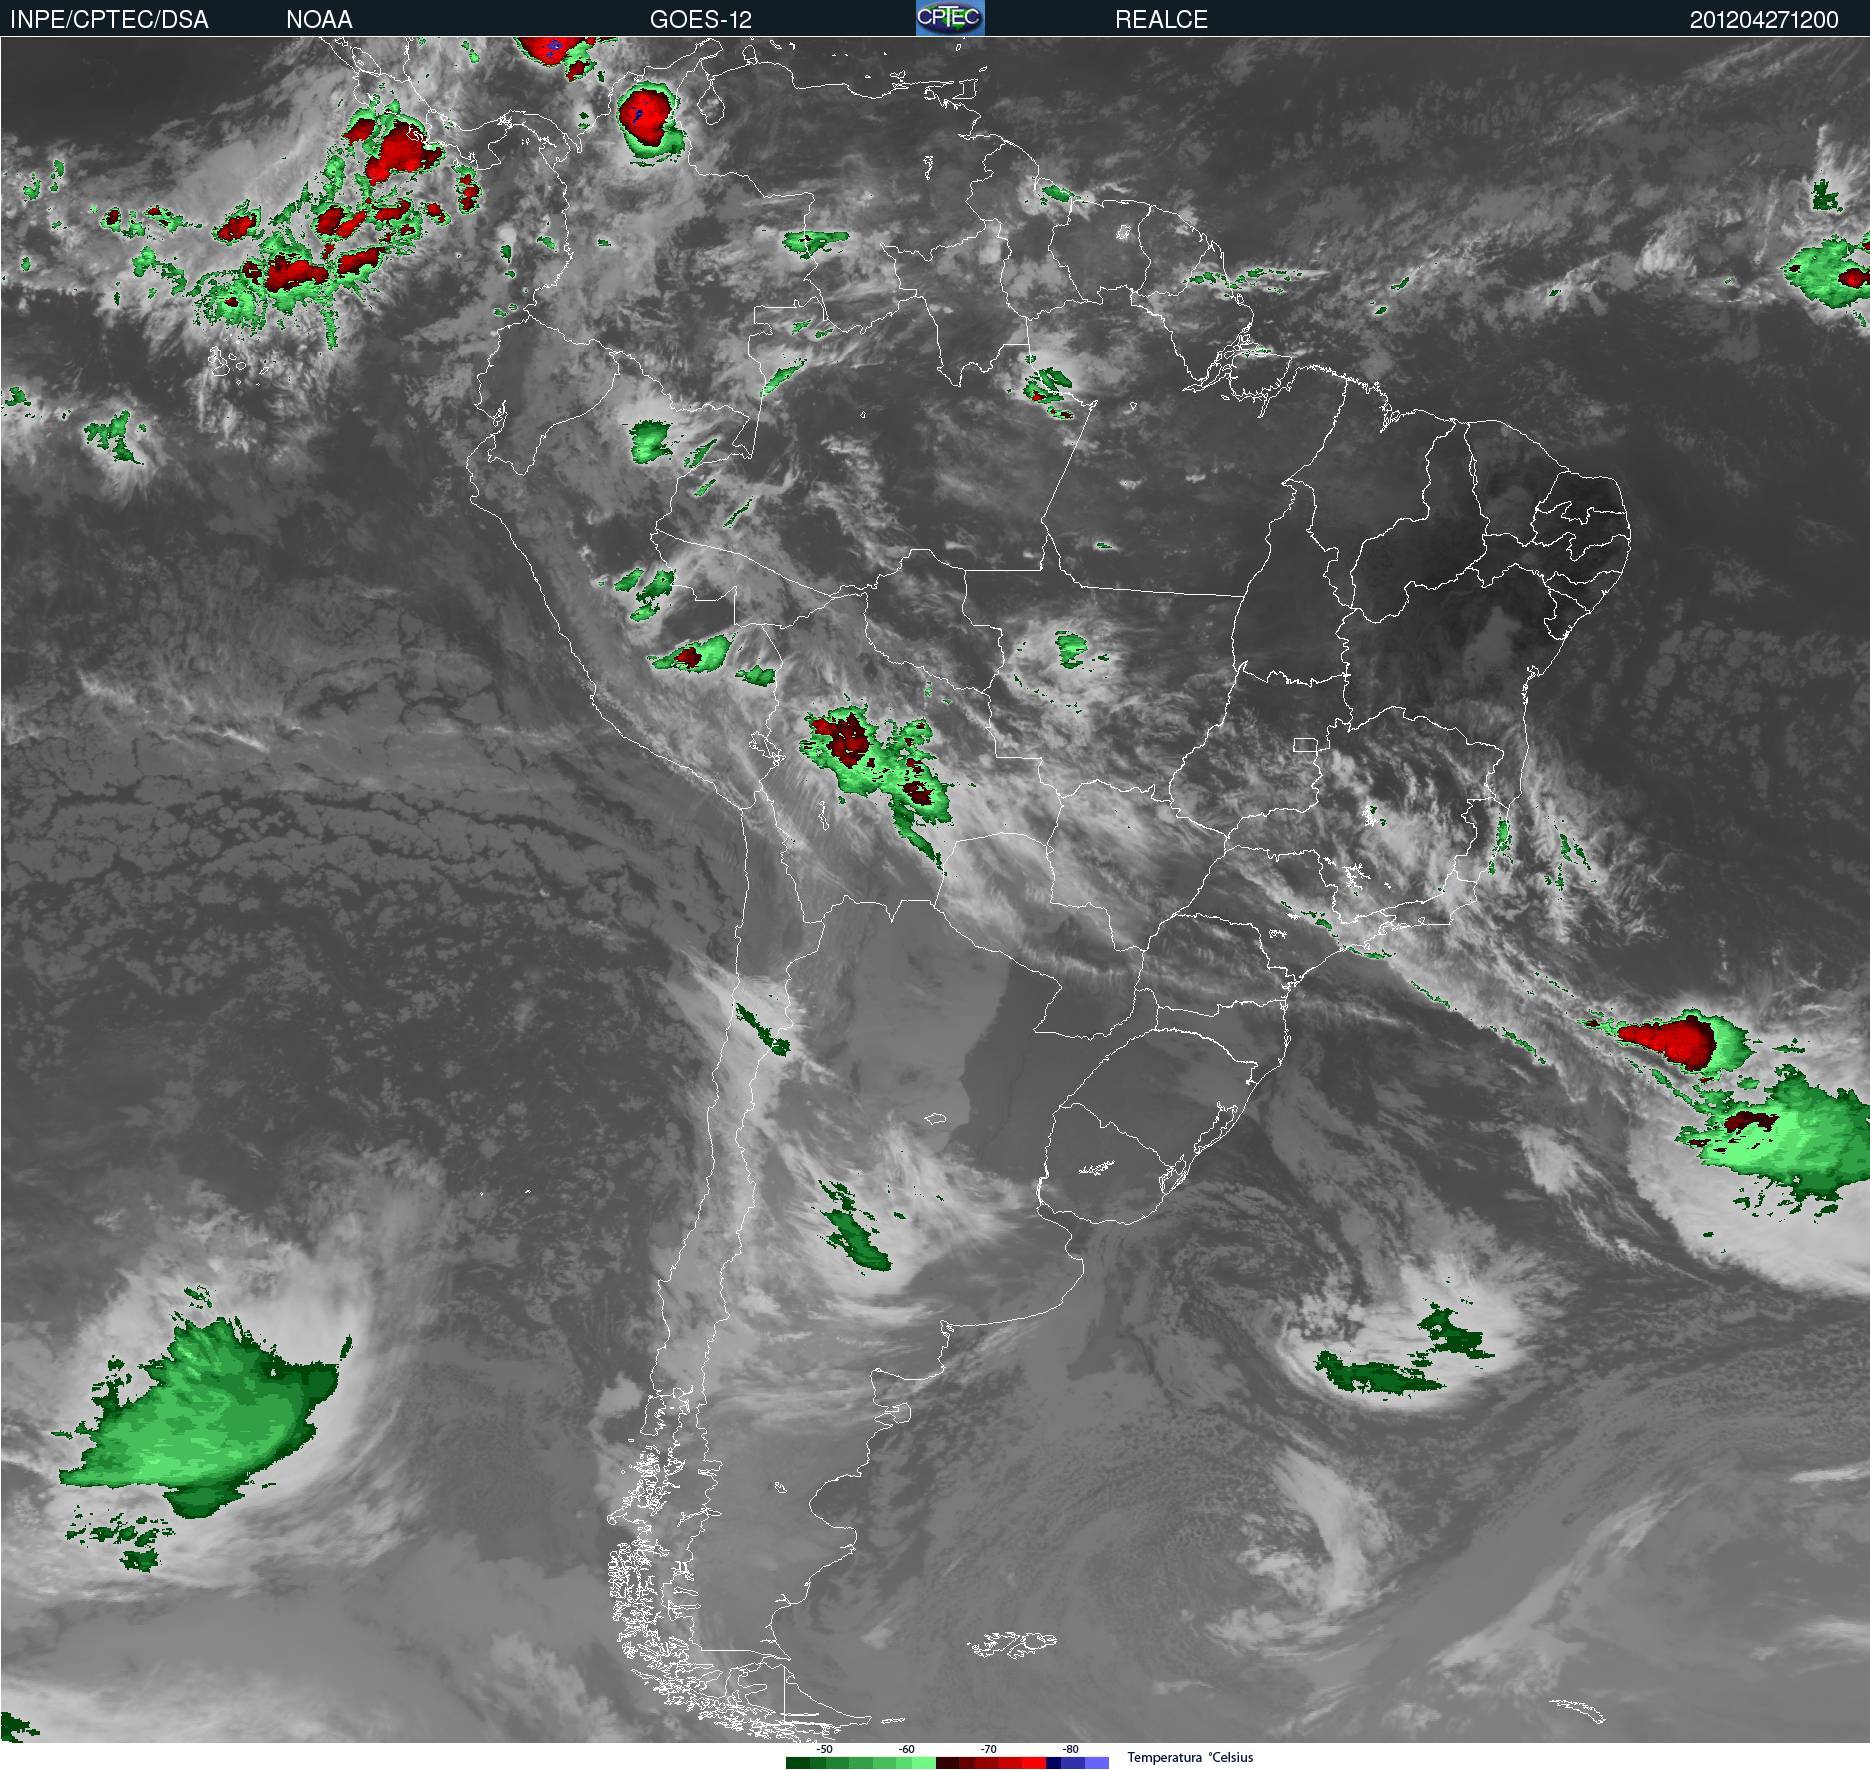
Task: Click the GOES-12 satellite label
Action: [700, 19]
